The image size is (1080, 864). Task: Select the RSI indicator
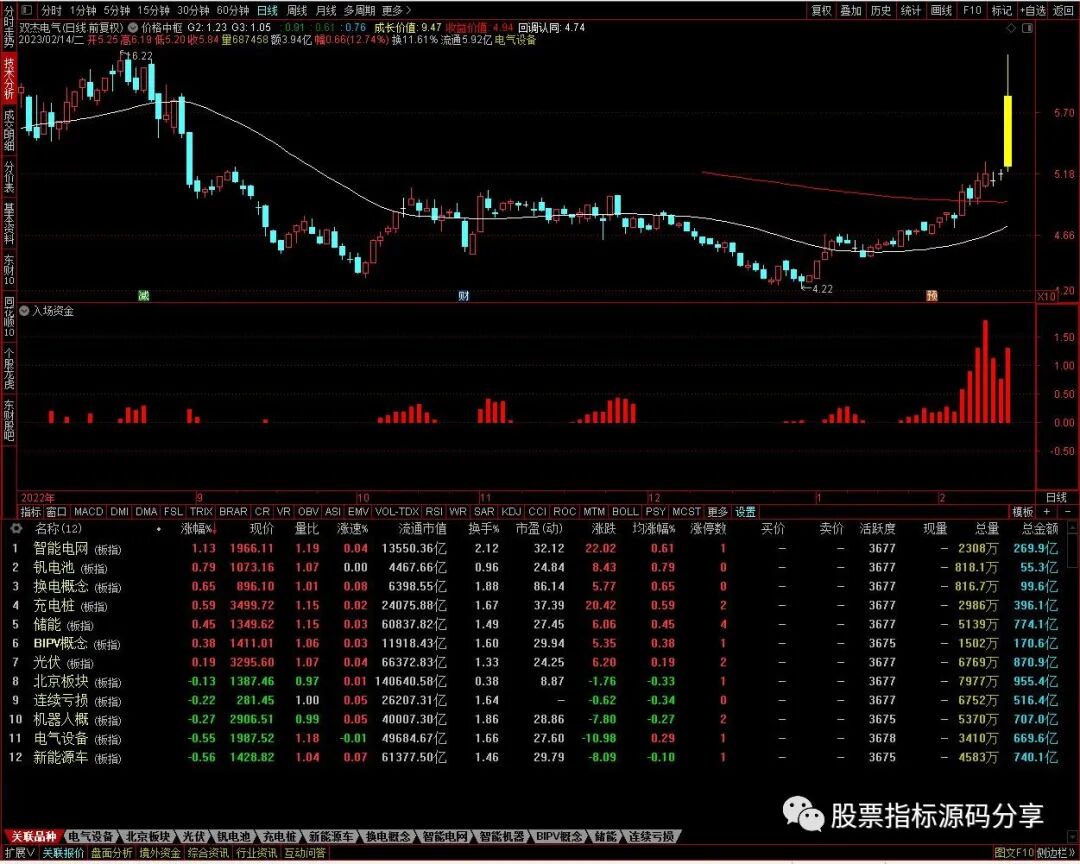click(x=434, y=512)
